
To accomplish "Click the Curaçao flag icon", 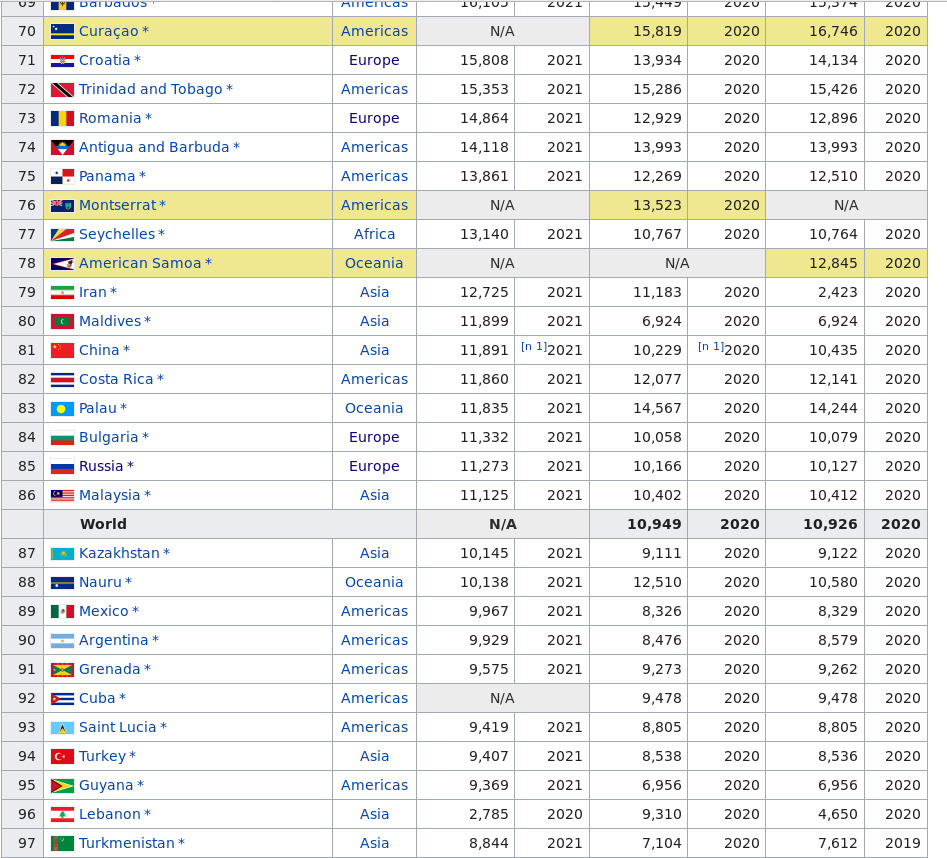I will pos(62,31).
